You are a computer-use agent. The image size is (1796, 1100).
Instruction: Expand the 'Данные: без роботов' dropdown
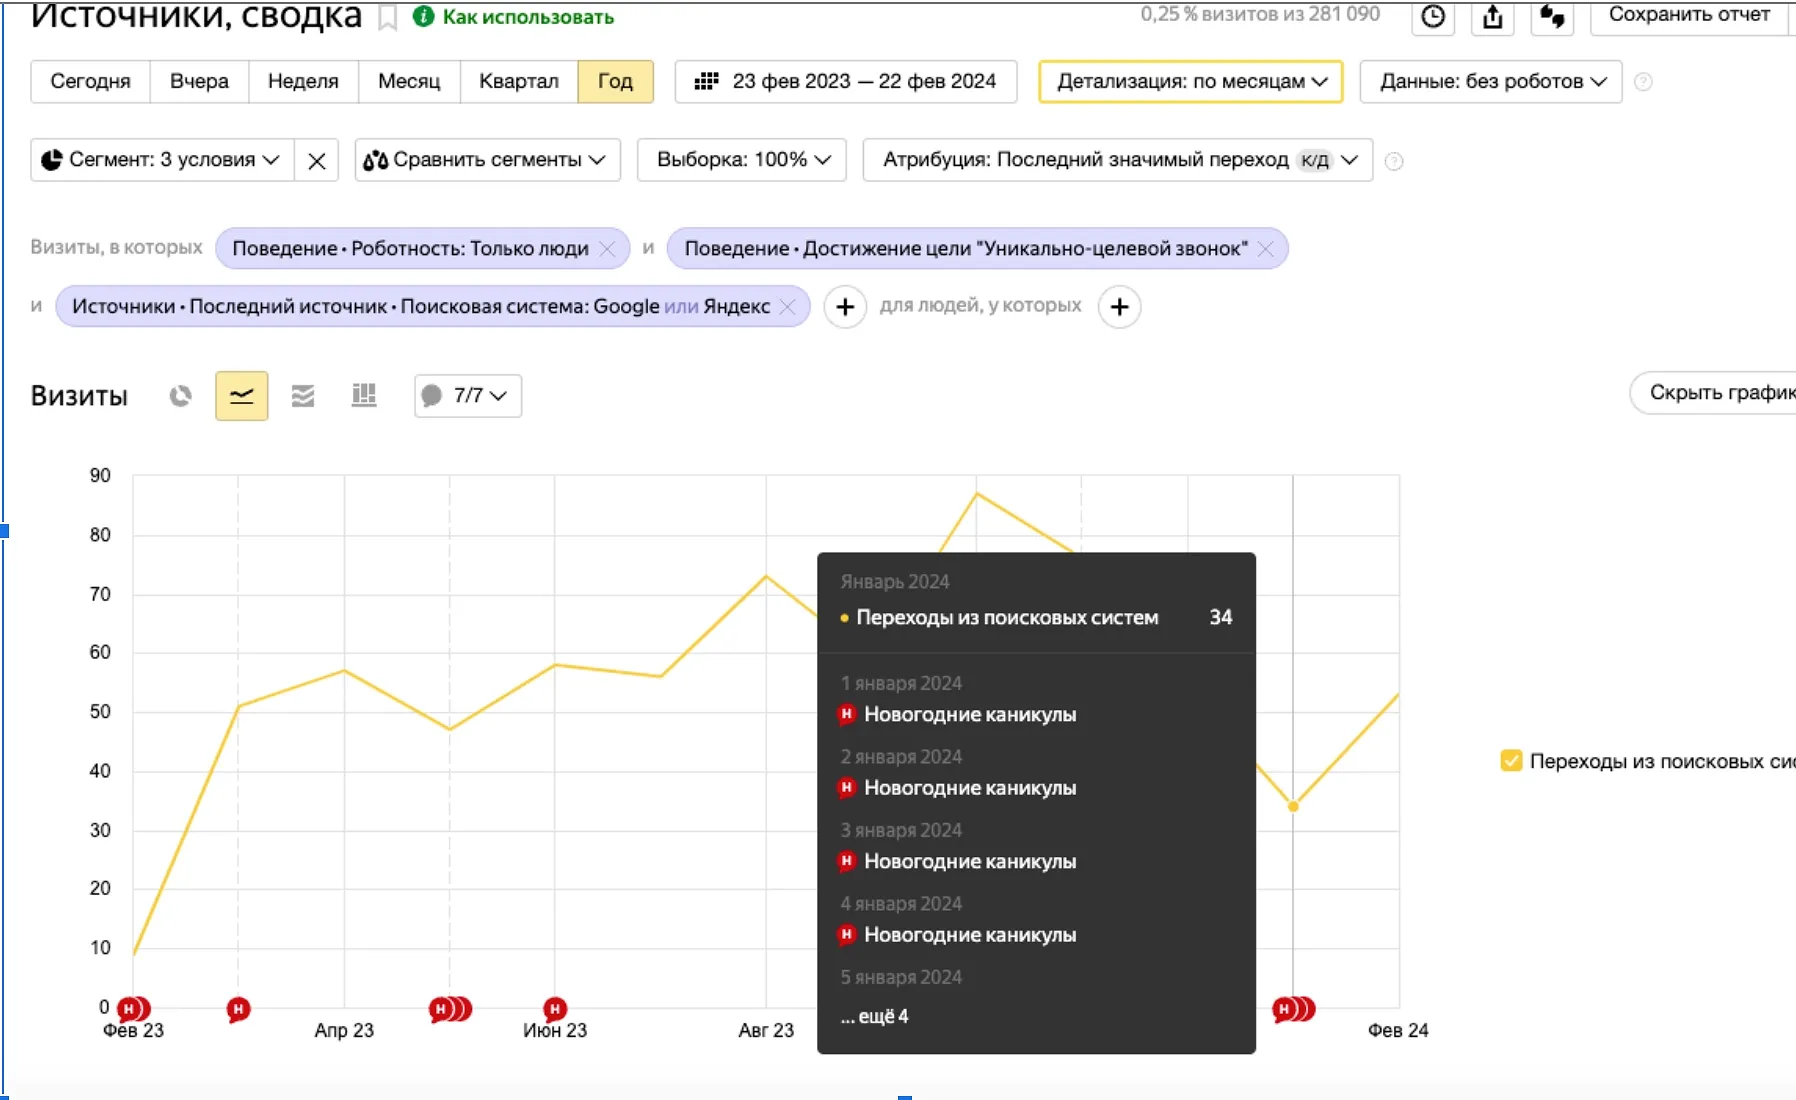(1492, 82)
